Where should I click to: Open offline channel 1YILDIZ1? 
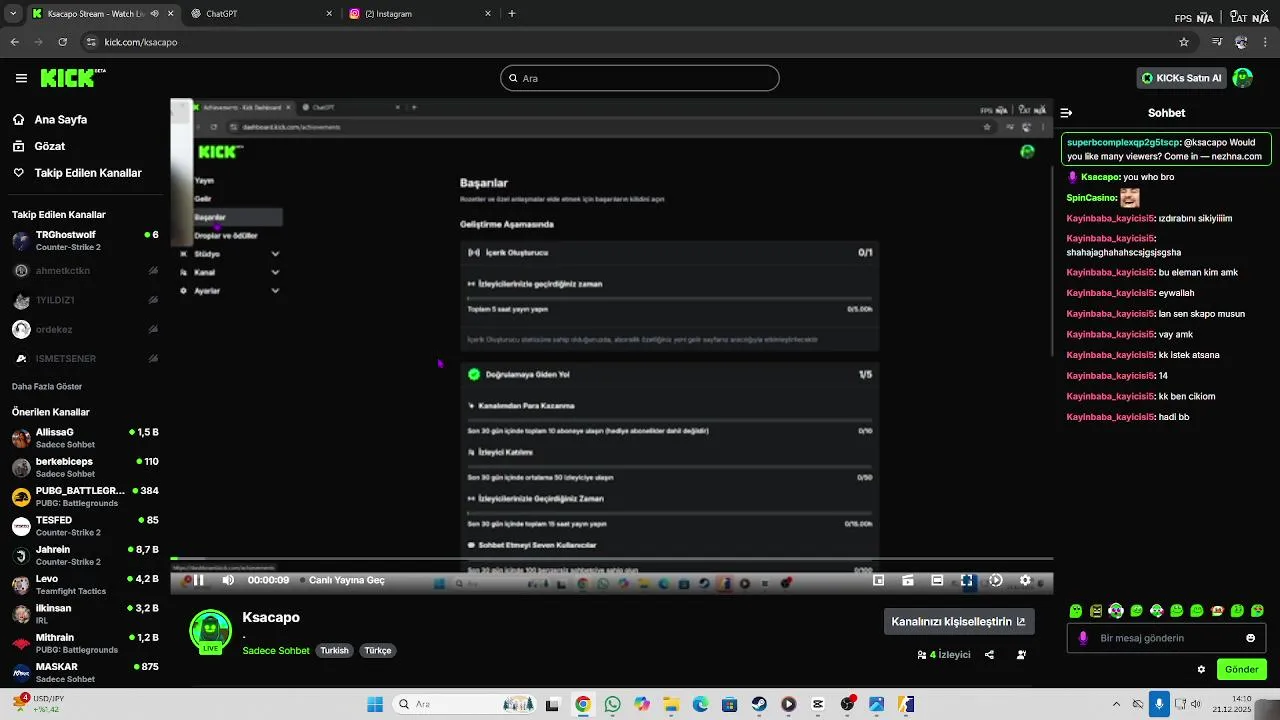(85, 300)
